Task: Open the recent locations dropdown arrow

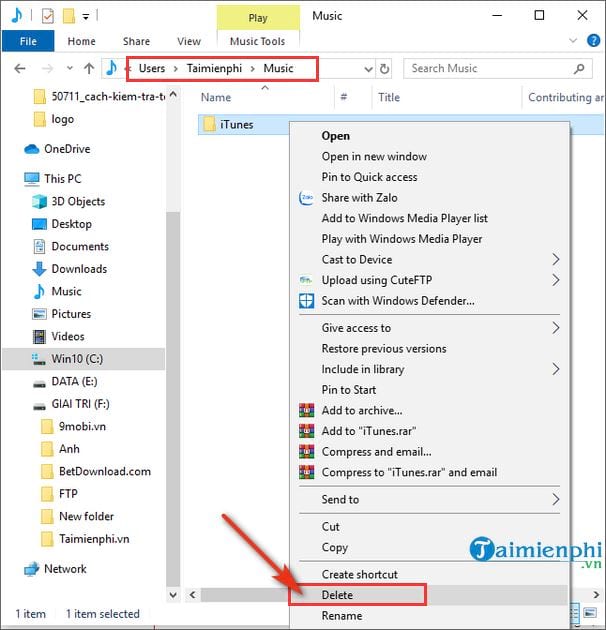Action: [70, 68]
